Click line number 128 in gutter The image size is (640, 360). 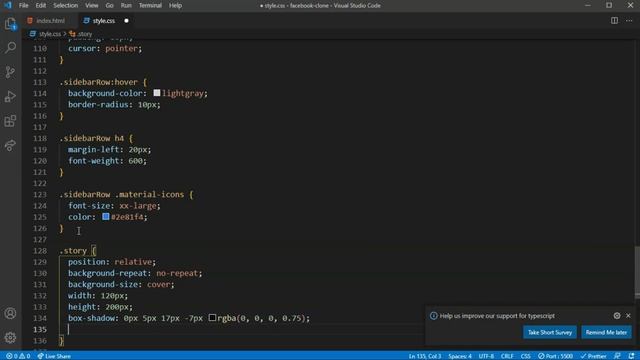[40, 251]
